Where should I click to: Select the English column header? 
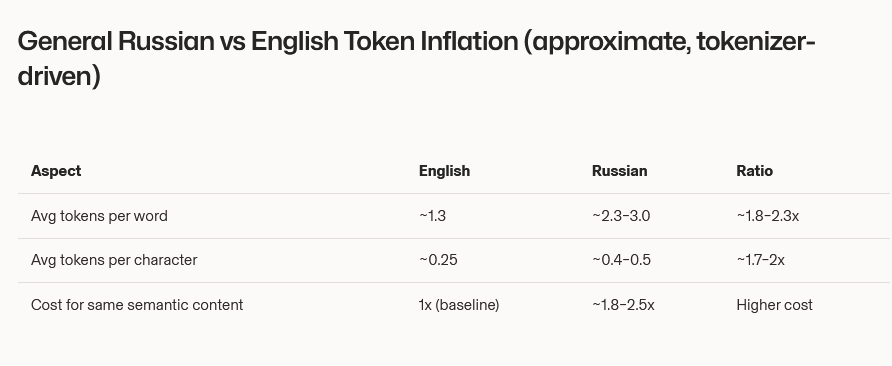click(x=444, y=171)
